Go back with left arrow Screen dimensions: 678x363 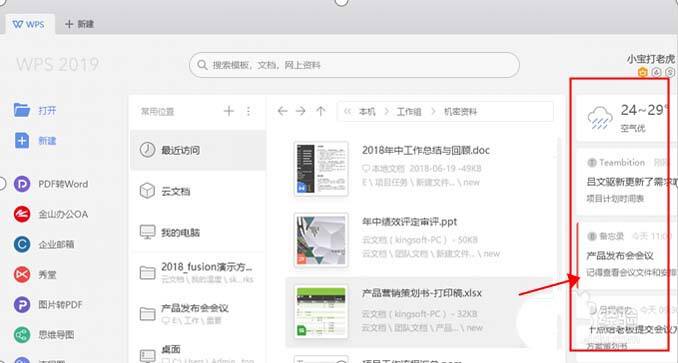[282, 111]
